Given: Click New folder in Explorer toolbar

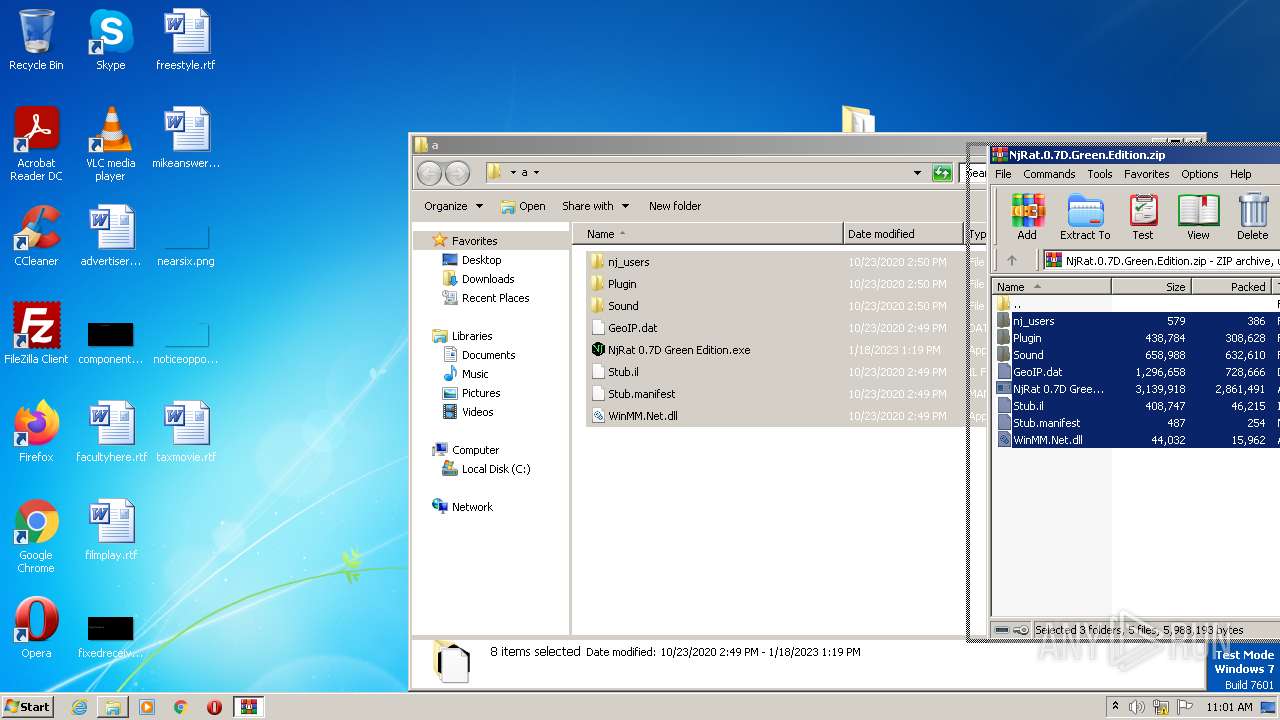Looking at the screenshot, I should pyautogui.click(x=675, y=206).
